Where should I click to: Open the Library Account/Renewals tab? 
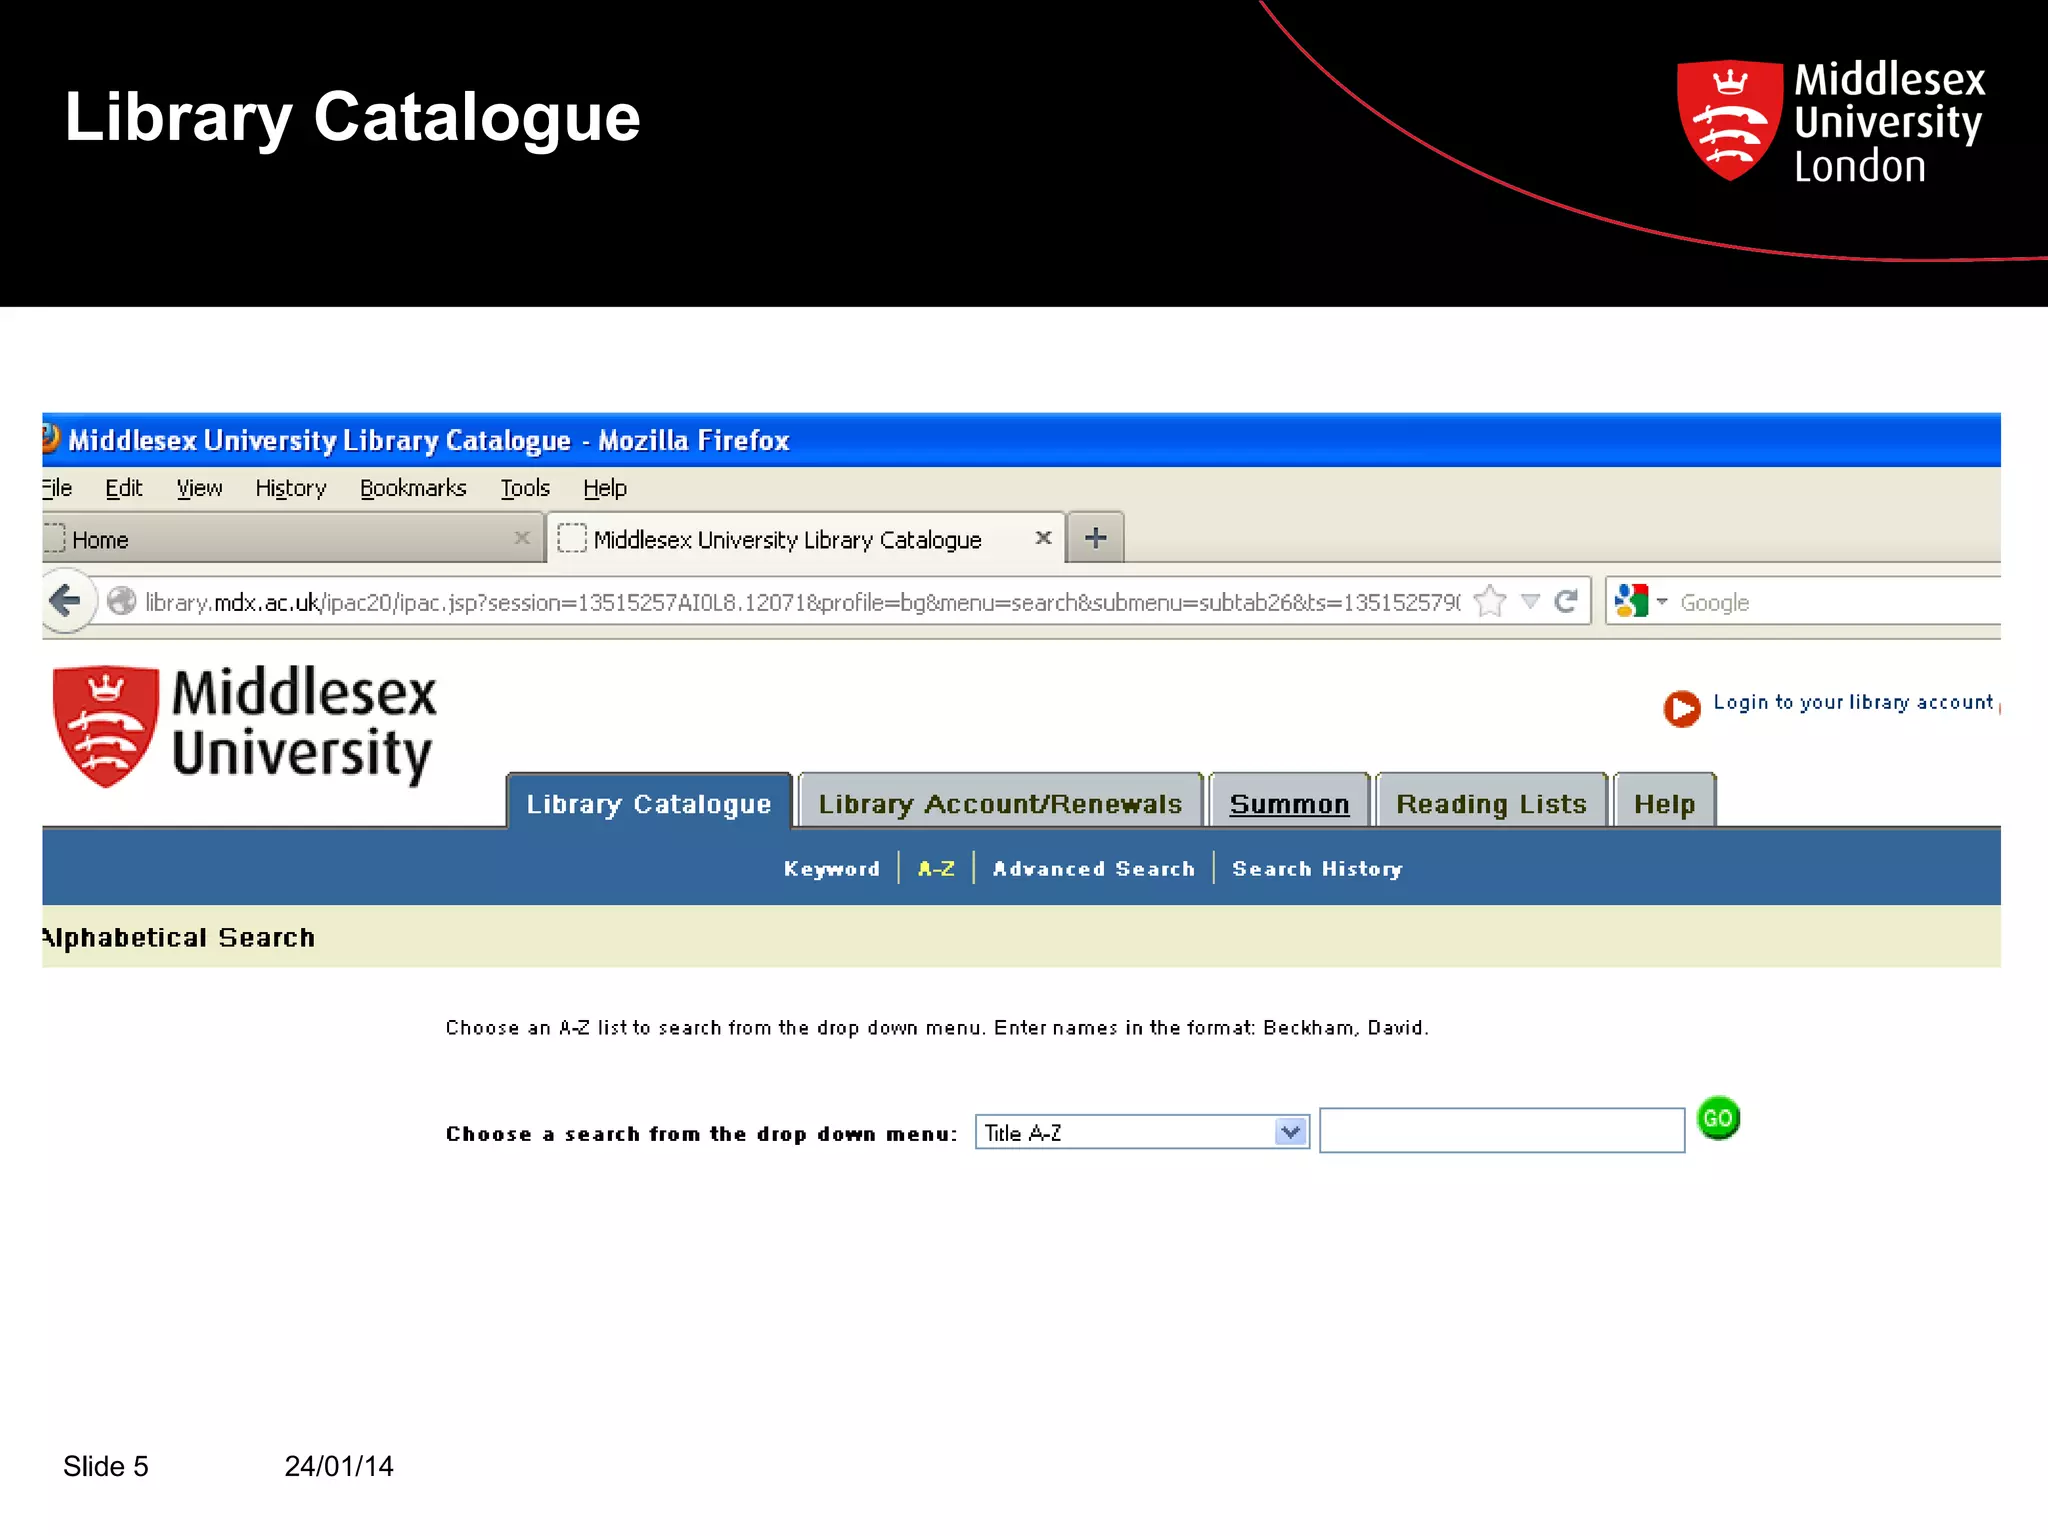coord(1000,802)
